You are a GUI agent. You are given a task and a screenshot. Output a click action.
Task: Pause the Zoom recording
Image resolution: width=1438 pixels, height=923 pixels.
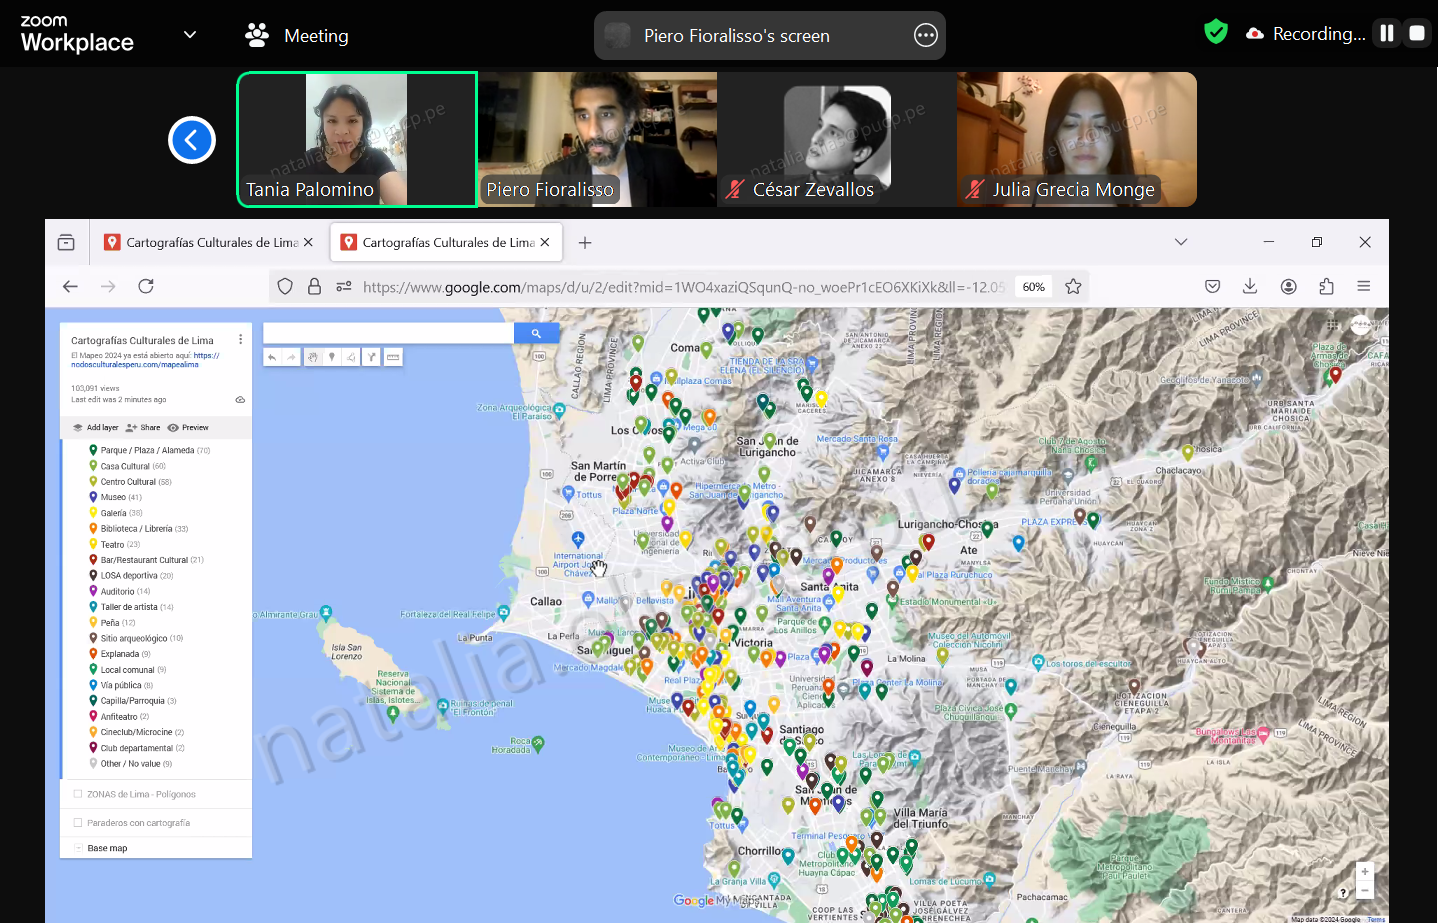pos(1387,33)
